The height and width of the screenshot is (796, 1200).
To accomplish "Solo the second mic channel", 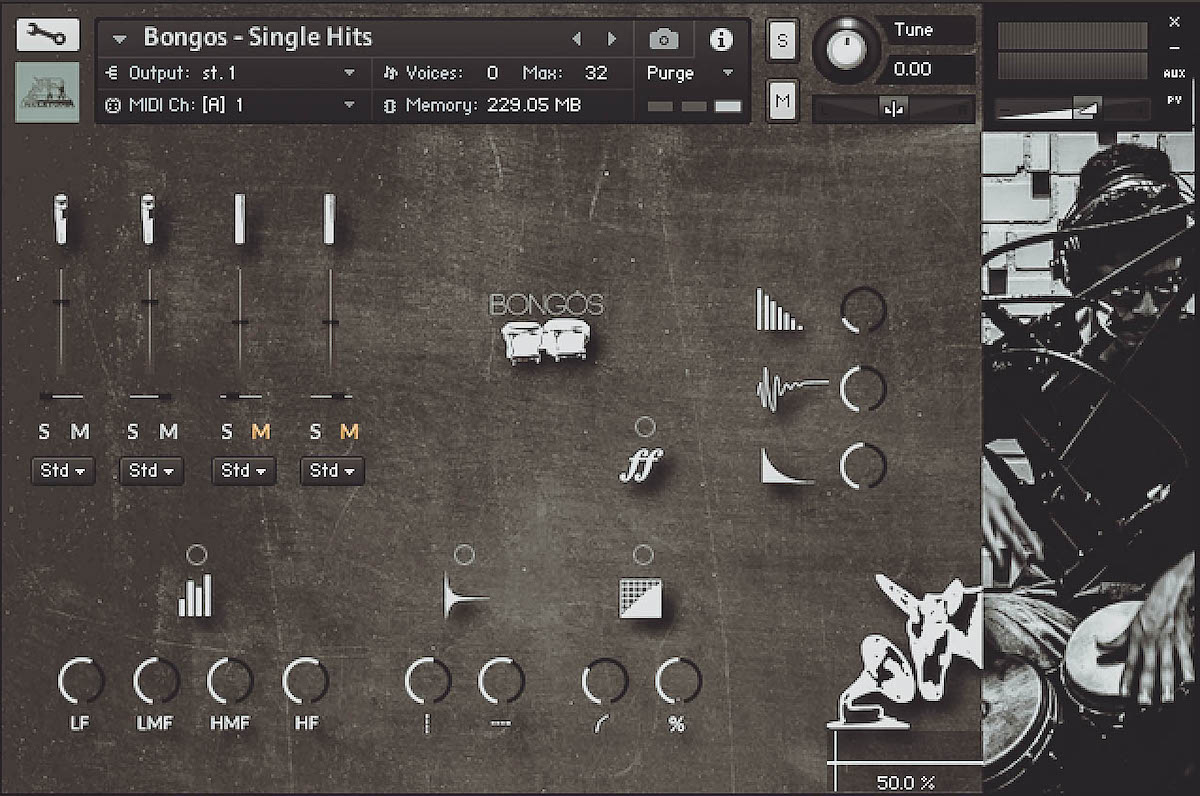I will 132,432.
